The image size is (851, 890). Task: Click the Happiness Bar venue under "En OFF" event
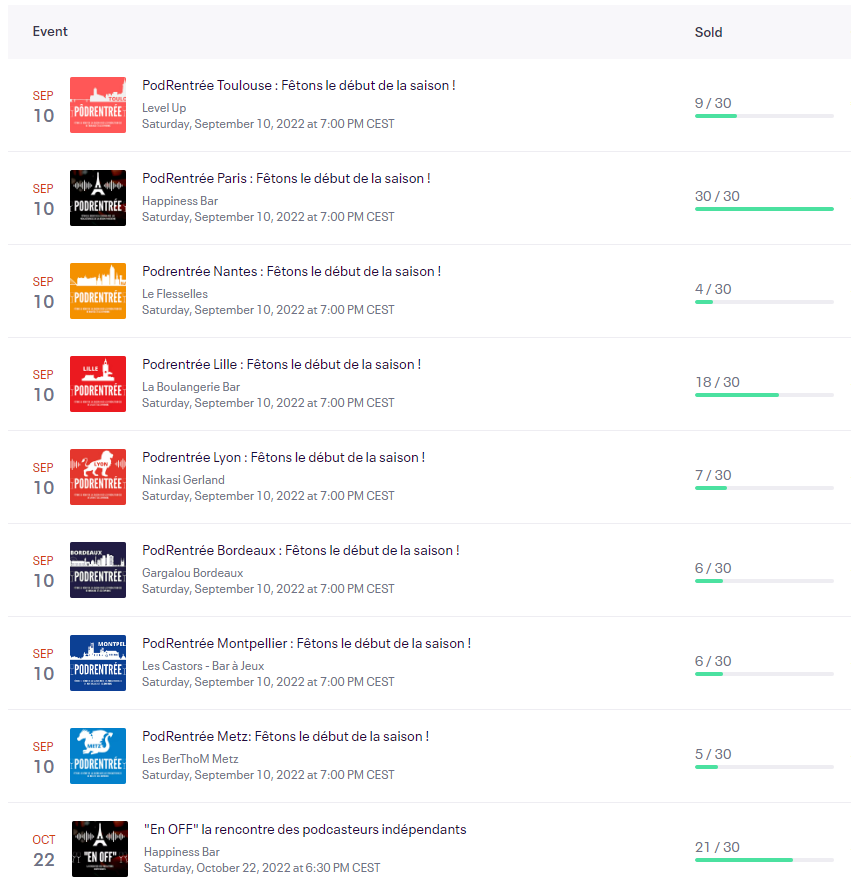coord(182,852)
